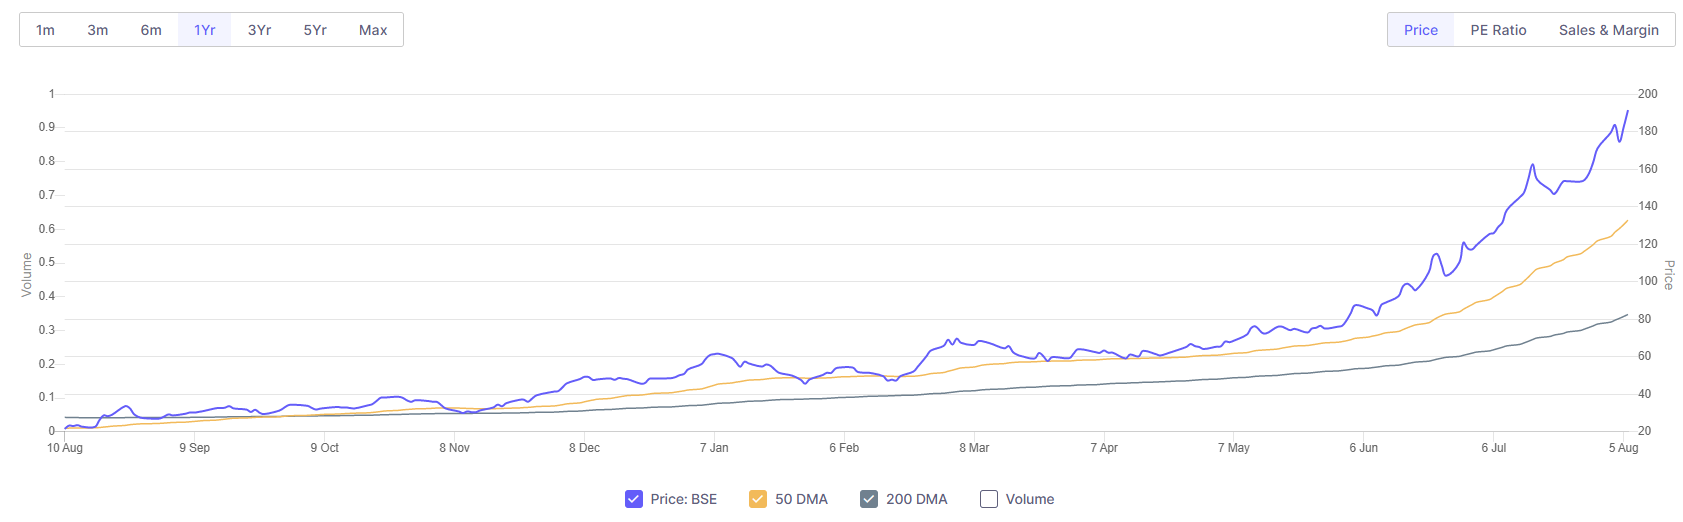Switch to the 3m time range
1683x522 pixels.
(98, 30)
